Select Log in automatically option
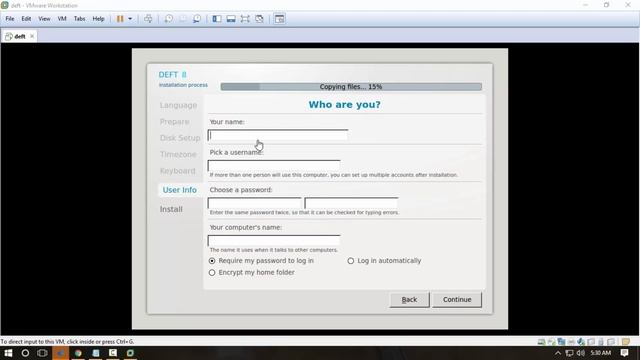This screenshot has width=640, height=360. 351,261
